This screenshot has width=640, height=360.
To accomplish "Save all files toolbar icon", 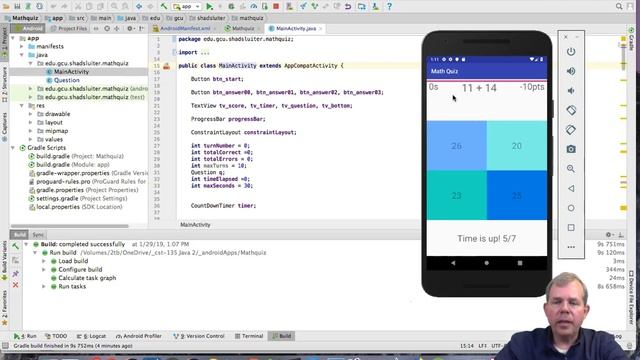I will pos(17,7).
